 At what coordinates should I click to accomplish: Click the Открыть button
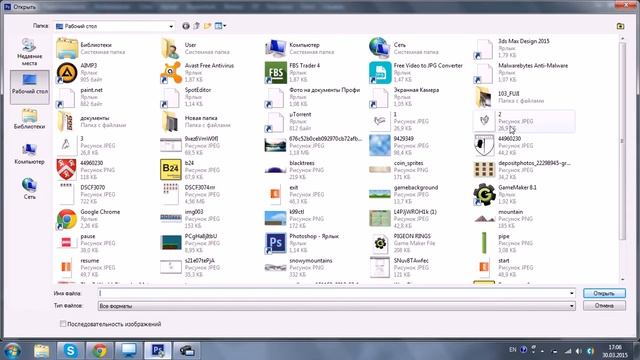[x=604, y=293]
